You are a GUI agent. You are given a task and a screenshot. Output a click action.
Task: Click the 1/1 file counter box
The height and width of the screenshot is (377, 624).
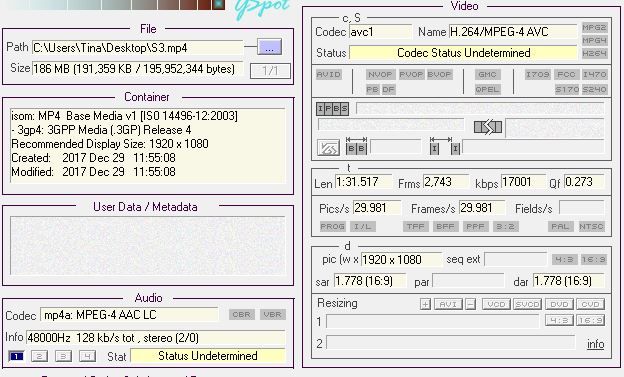270,71
